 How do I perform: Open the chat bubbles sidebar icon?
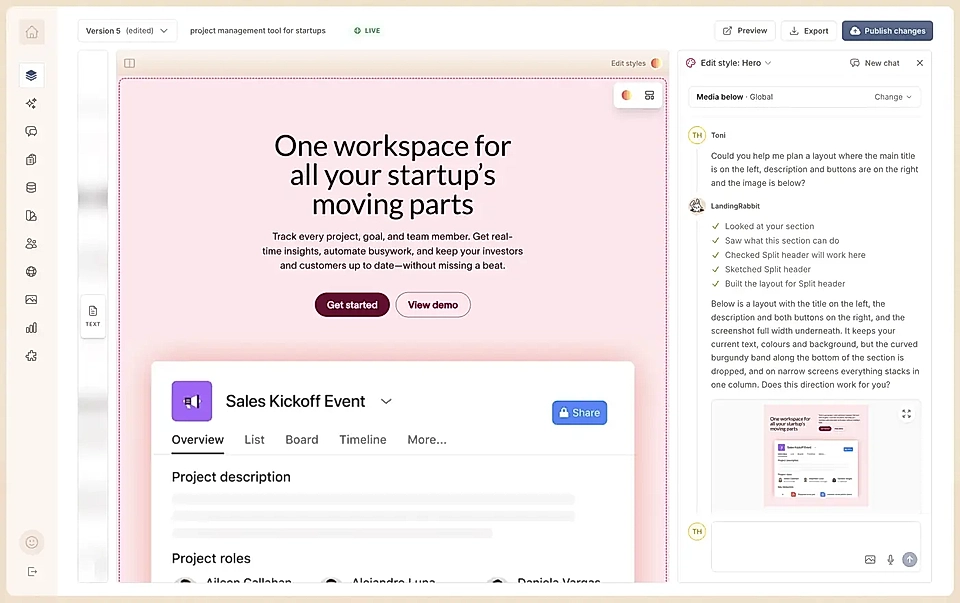point(31,132)
